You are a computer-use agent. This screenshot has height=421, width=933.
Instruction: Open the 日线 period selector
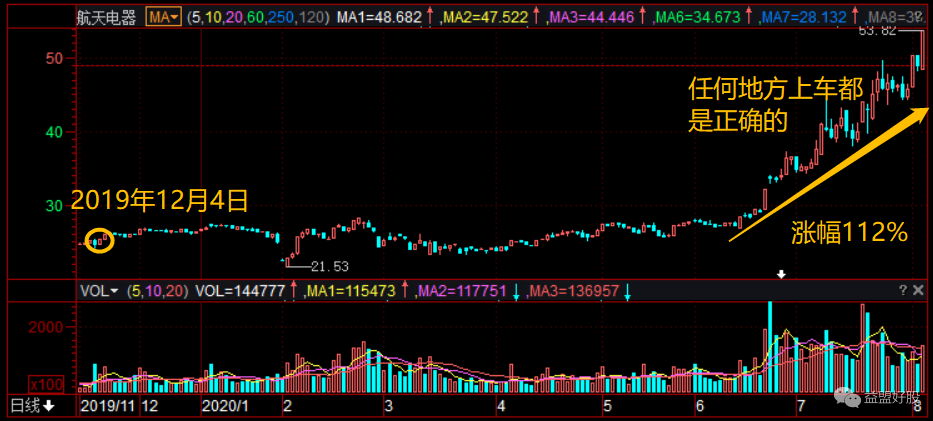coord(33,406)
